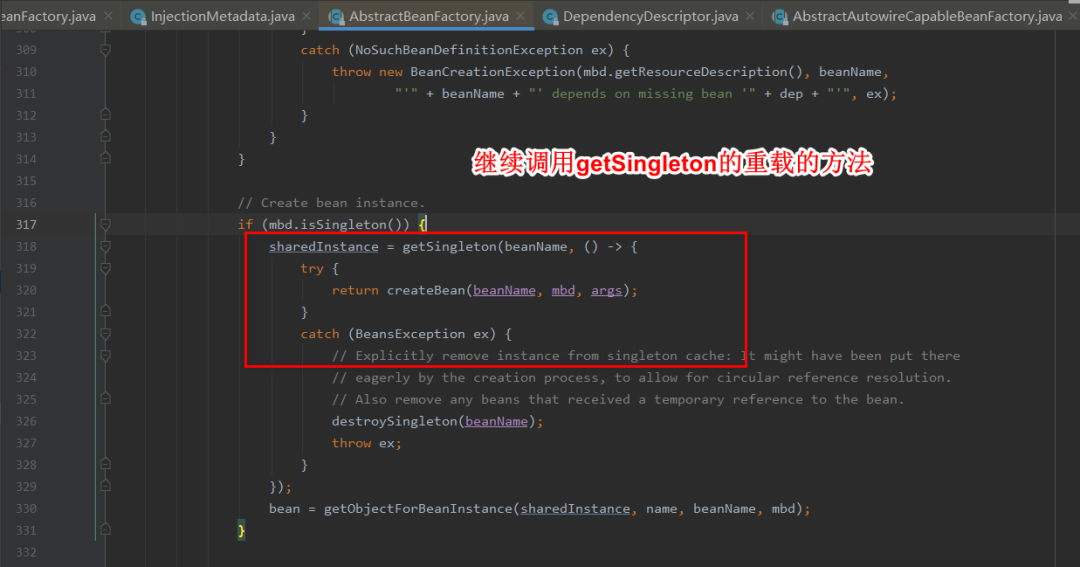1080x567 pixels.
Task: Fold the catch block at line 322
Action: 105,334
